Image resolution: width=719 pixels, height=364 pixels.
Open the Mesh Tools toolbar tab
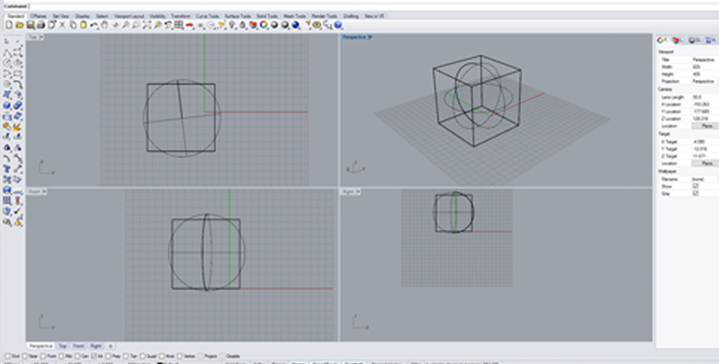294,16
